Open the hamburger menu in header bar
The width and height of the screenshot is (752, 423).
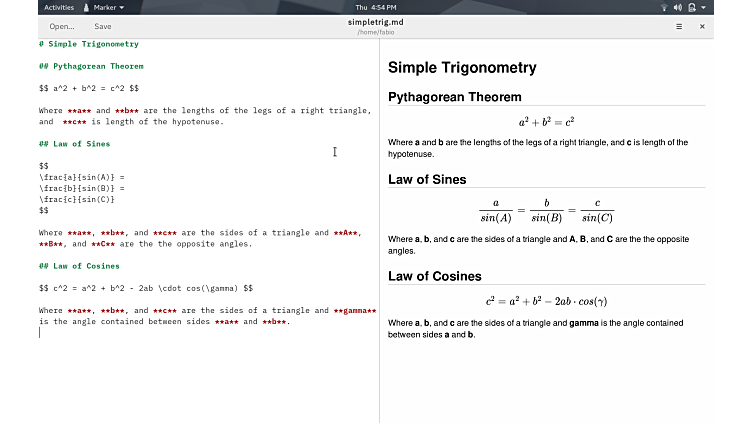[679, 26]
